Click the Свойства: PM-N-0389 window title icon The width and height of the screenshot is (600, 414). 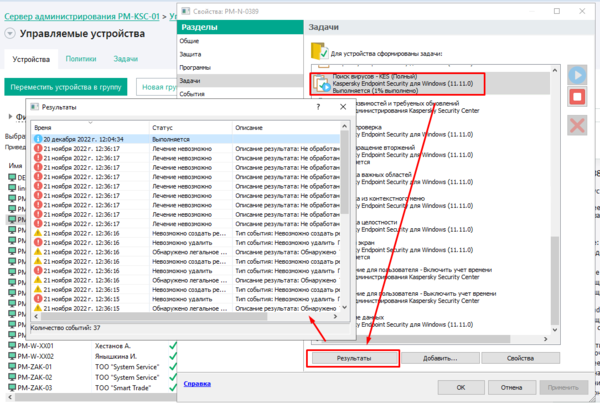186,11
